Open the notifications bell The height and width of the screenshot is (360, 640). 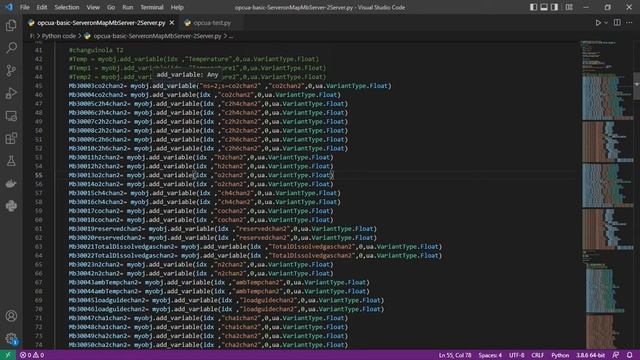click(629, 355)
